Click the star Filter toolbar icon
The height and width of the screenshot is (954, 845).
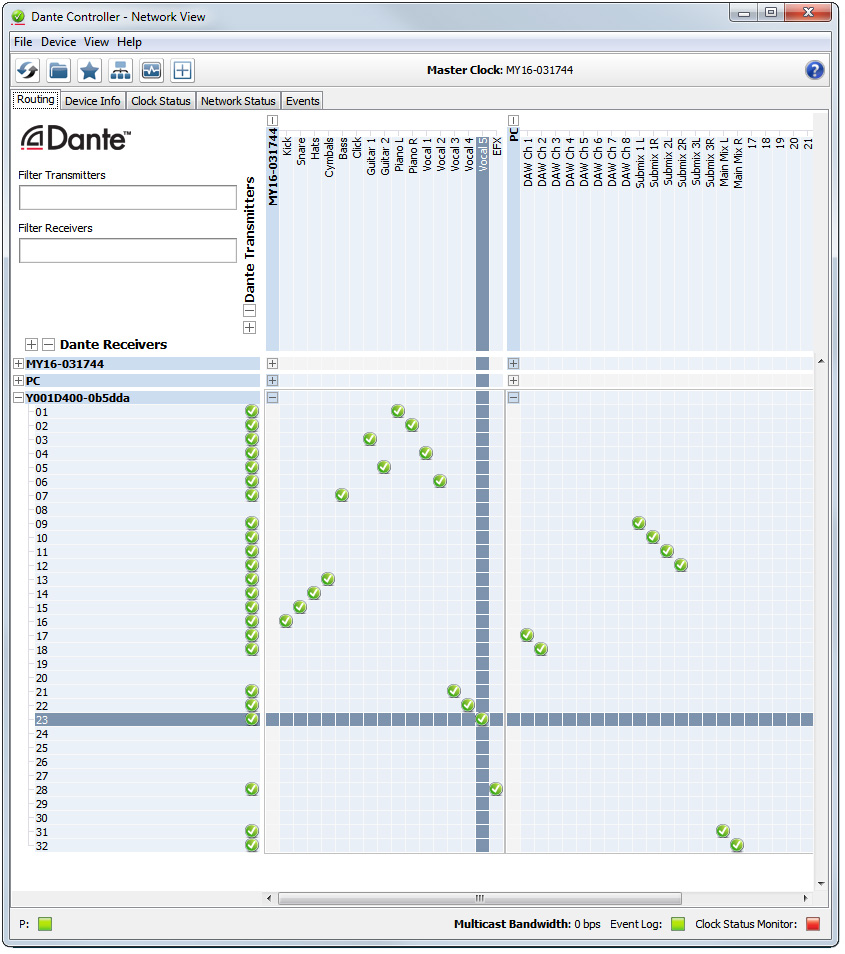point(89,71)
